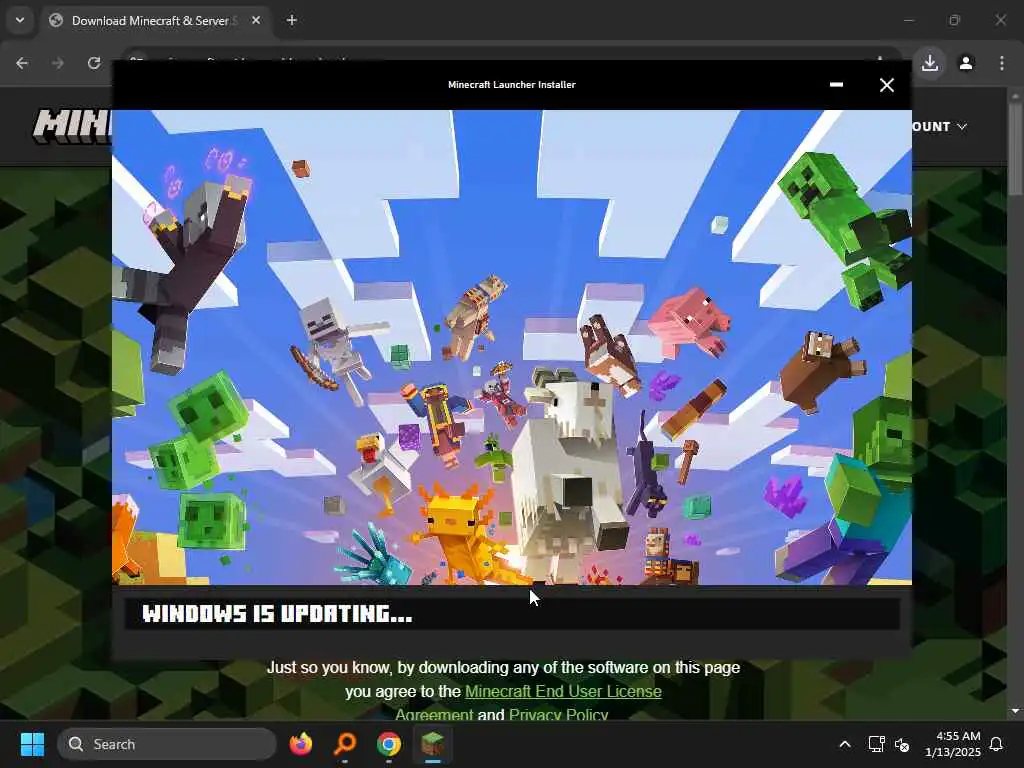1024x768 pixels.
Task: Click the muted volume tray icon
Action: [x=902, y=744]
